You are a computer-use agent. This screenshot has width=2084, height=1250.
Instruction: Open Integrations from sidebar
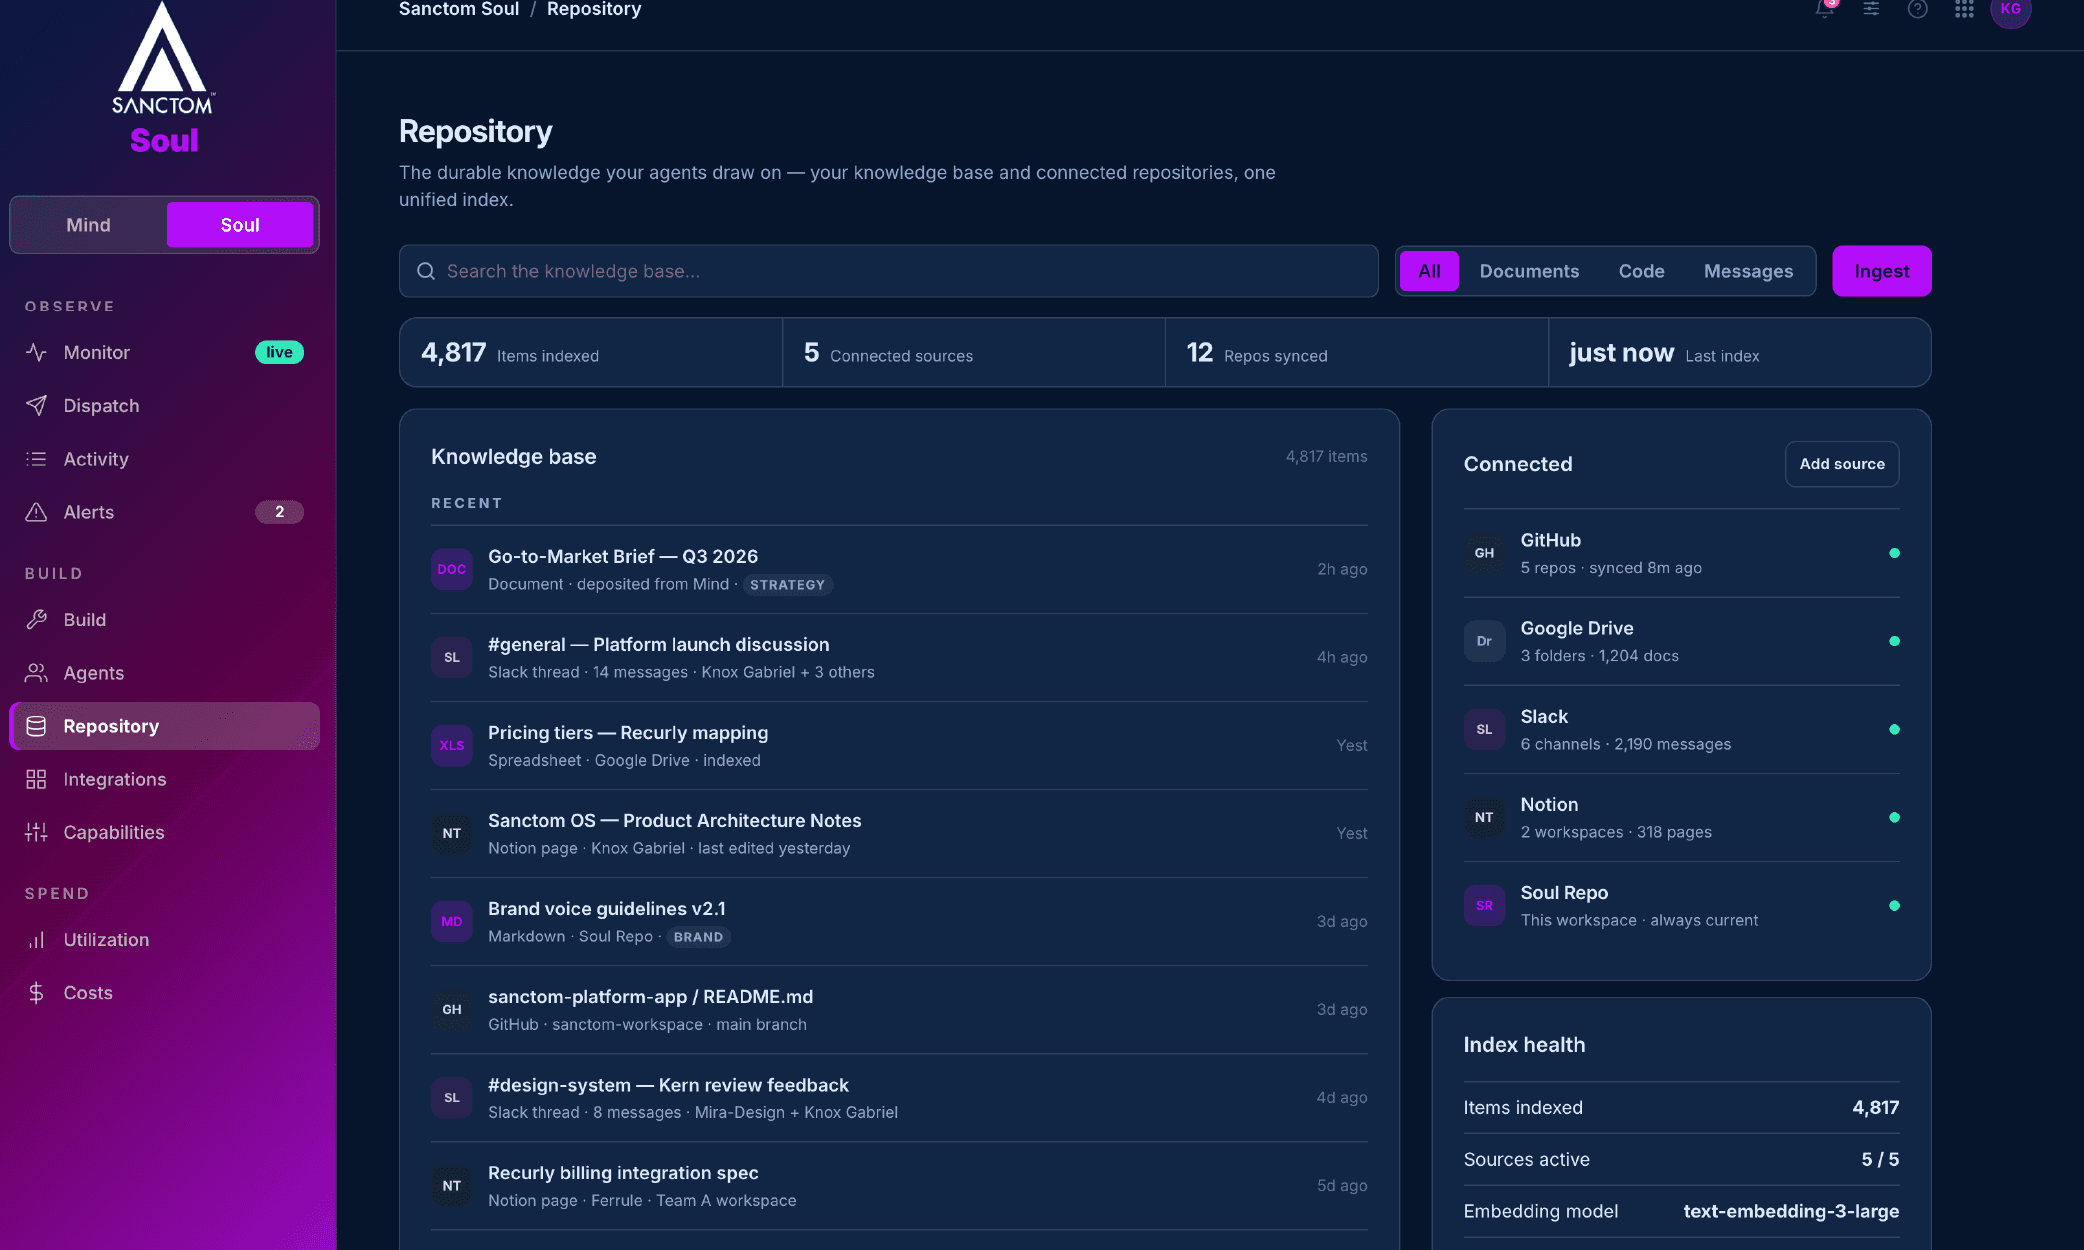[x=165, y=779]
